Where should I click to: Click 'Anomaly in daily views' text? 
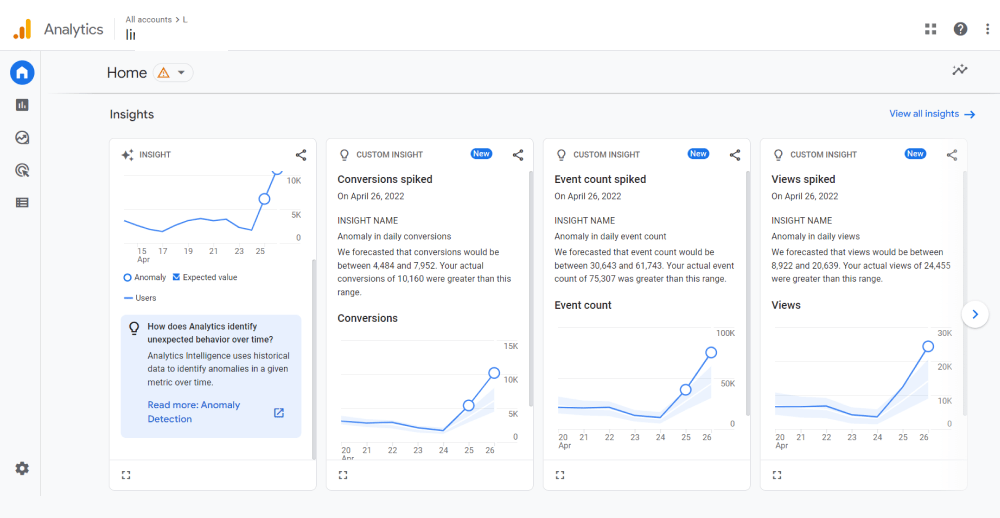tap(816, 236)
